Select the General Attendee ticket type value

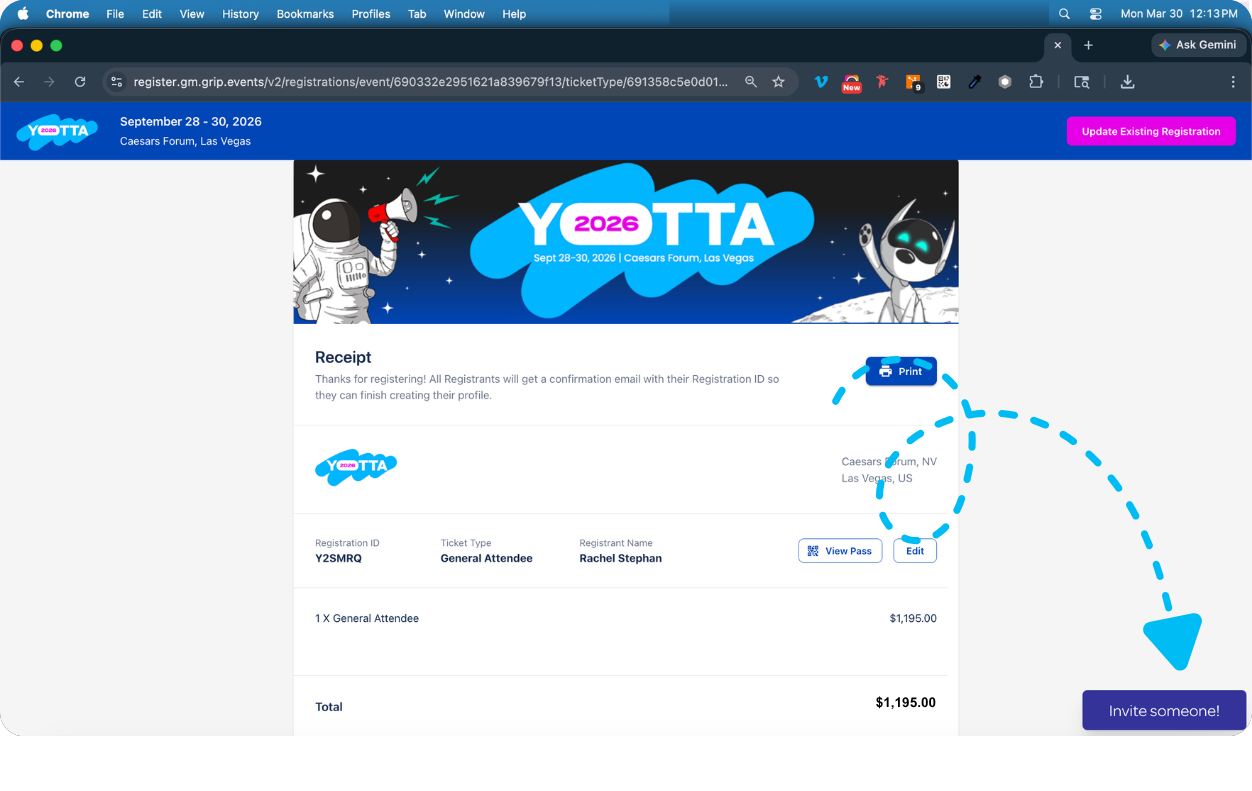(486, 559)
